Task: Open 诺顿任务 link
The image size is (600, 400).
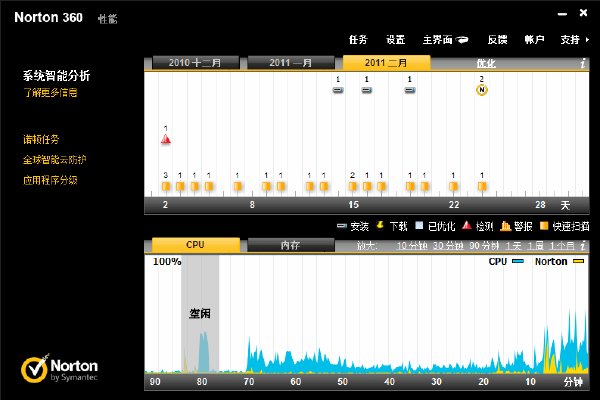Action: click(x=41, y=139)
